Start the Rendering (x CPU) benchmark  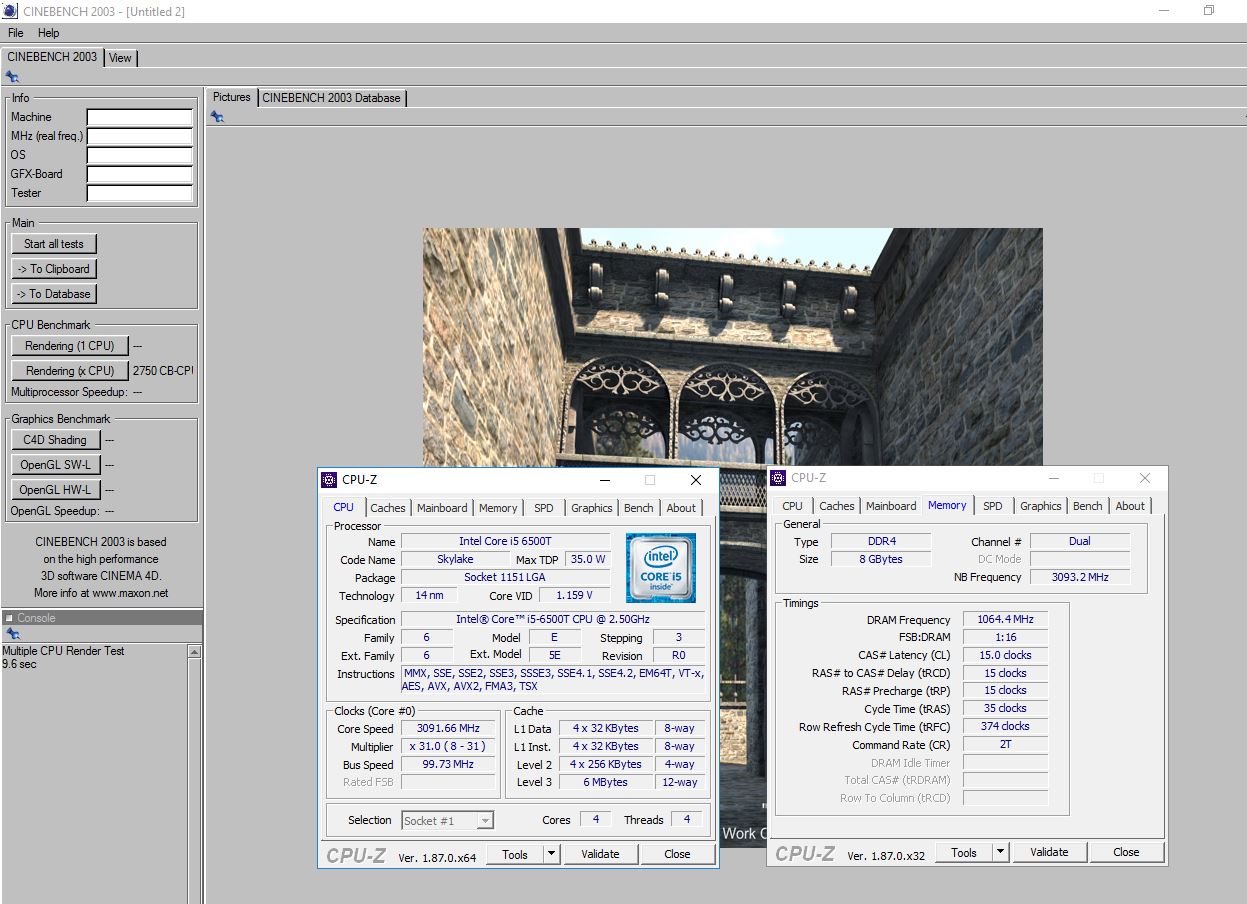(70, 371)
